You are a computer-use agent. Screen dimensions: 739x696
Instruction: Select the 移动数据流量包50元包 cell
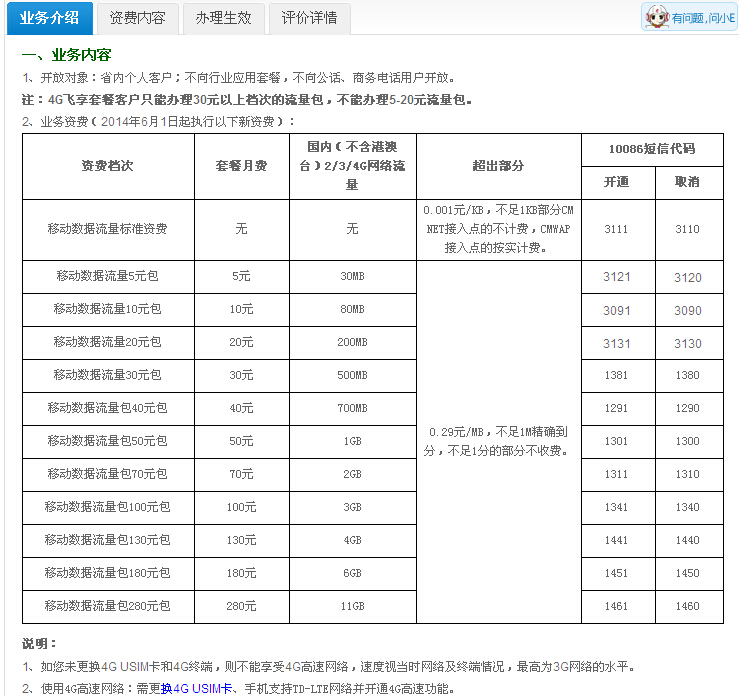point(107,441)
